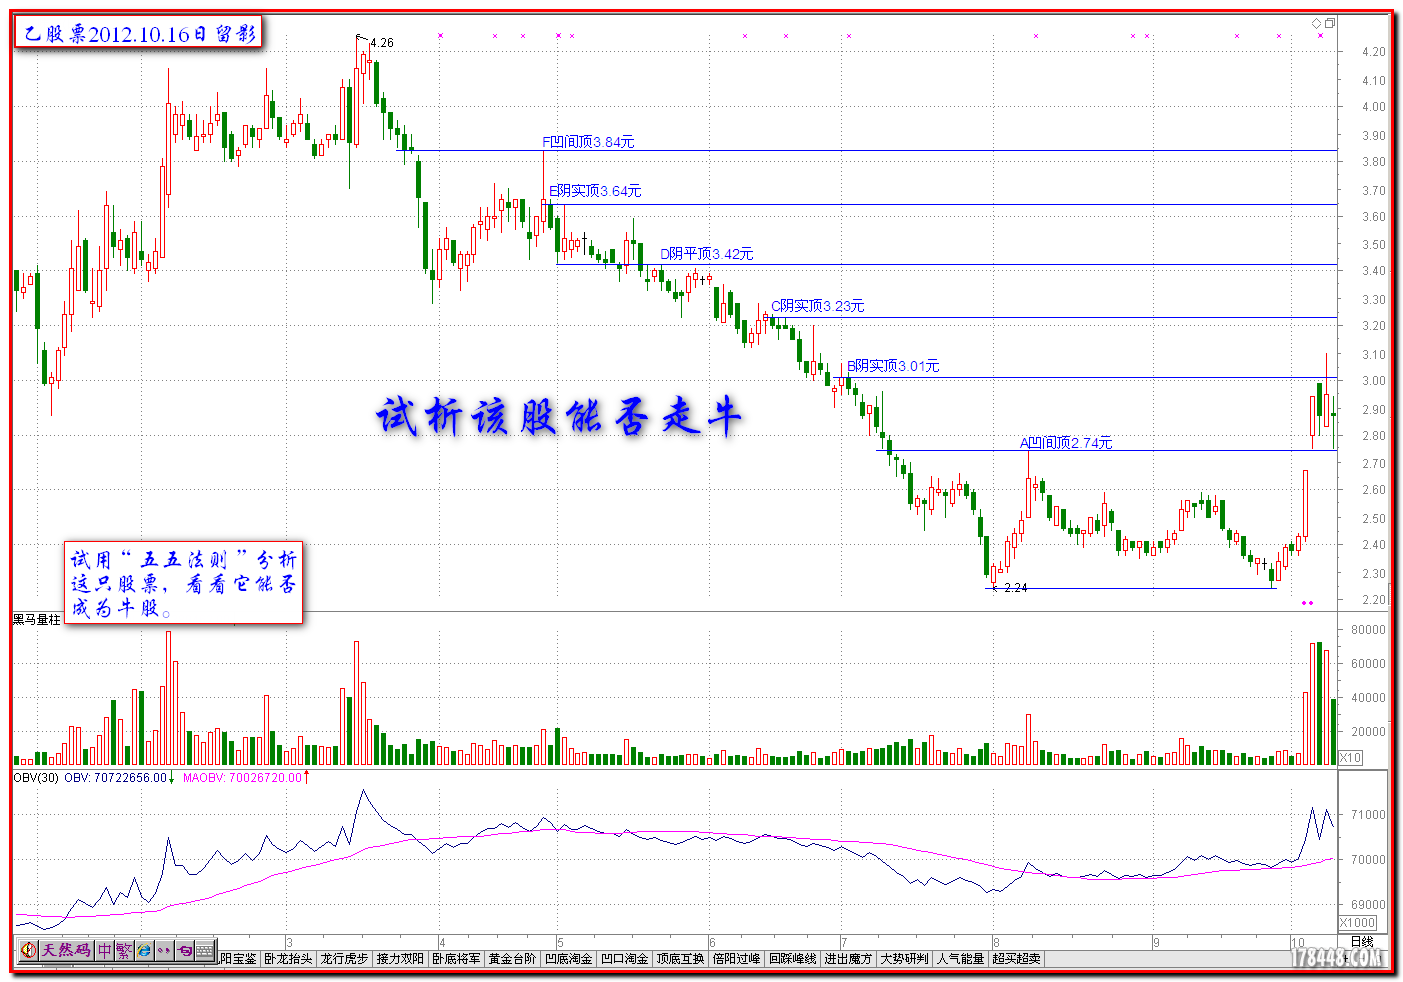Screen dimensions: 1403x982
Task: Select the 卧龙抬头 indicator tab
Action: point(288,958)
